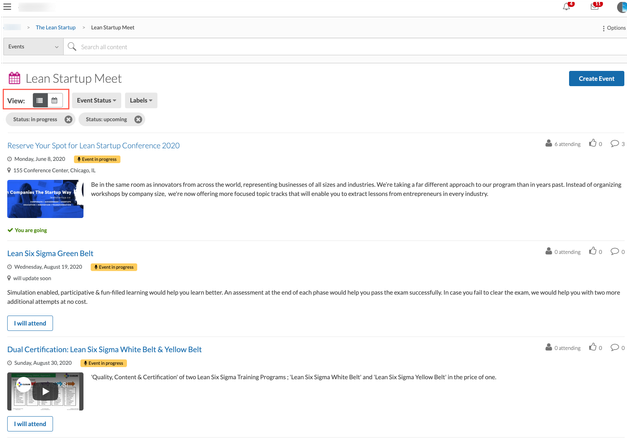Like the Lean Six Sigma Green Belt event
This screenshot has width=627, height=441.
(x=595, y=251)
